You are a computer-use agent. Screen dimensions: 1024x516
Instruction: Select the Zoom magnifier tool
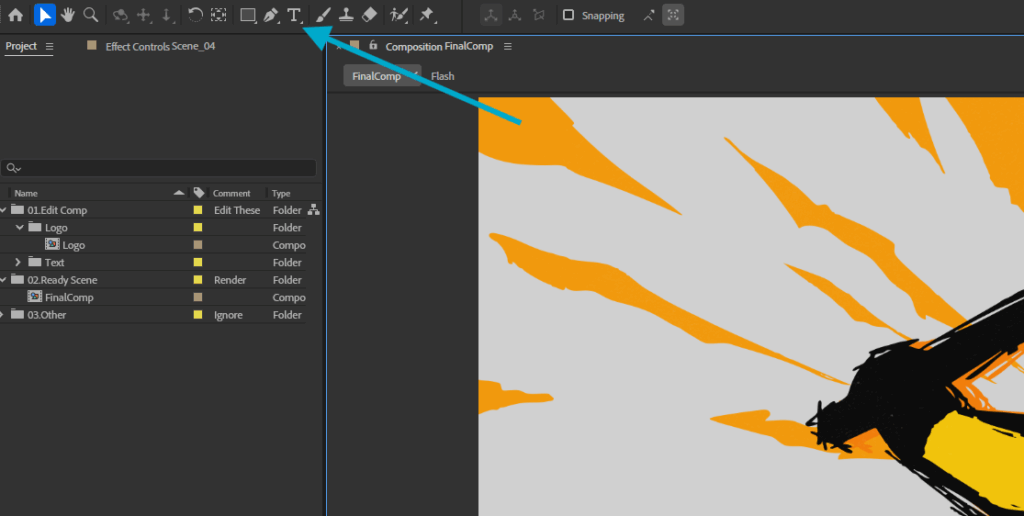point(91,15)
